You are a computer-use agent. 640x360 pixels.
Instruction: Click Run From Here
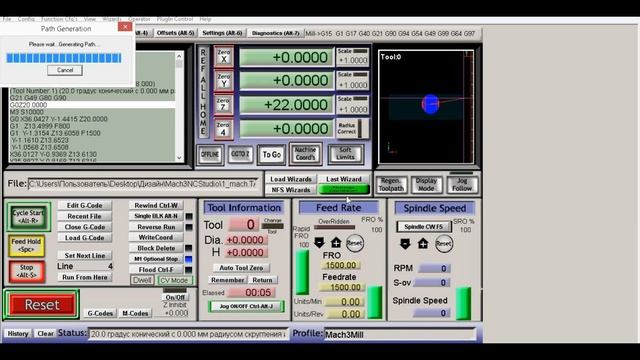click(84, 277)
